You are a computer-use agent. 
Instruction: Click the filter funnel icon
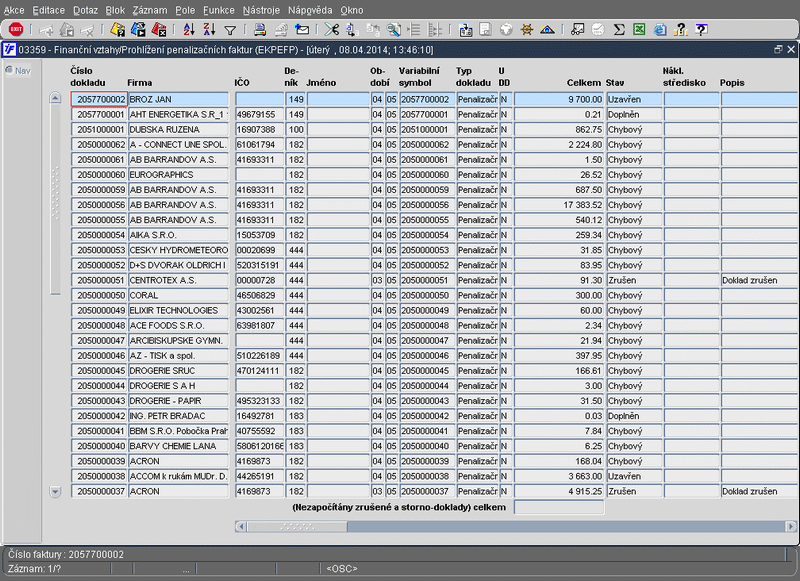pyautogui.click(x=230, y=30)
